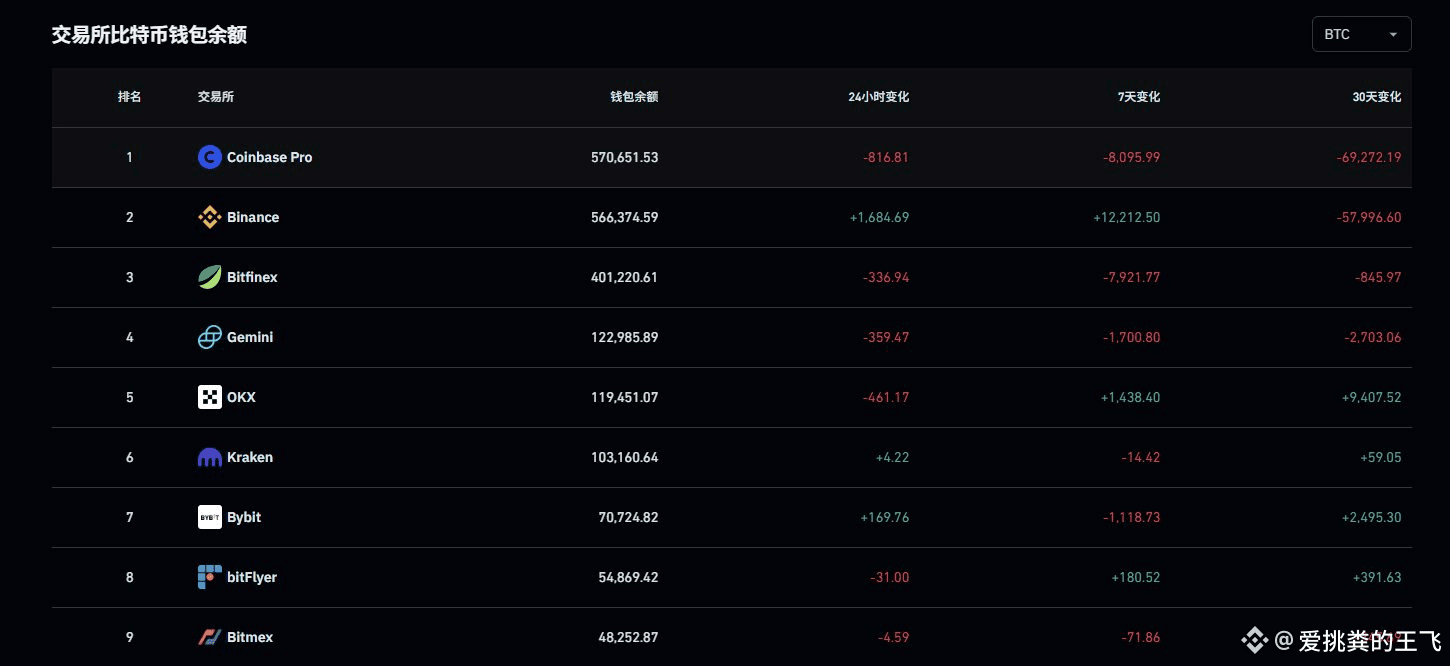The height and width of the screenshot is (666, 1450).
Task: Open the BTC currency dropdown
Action: click(1361, 34)
